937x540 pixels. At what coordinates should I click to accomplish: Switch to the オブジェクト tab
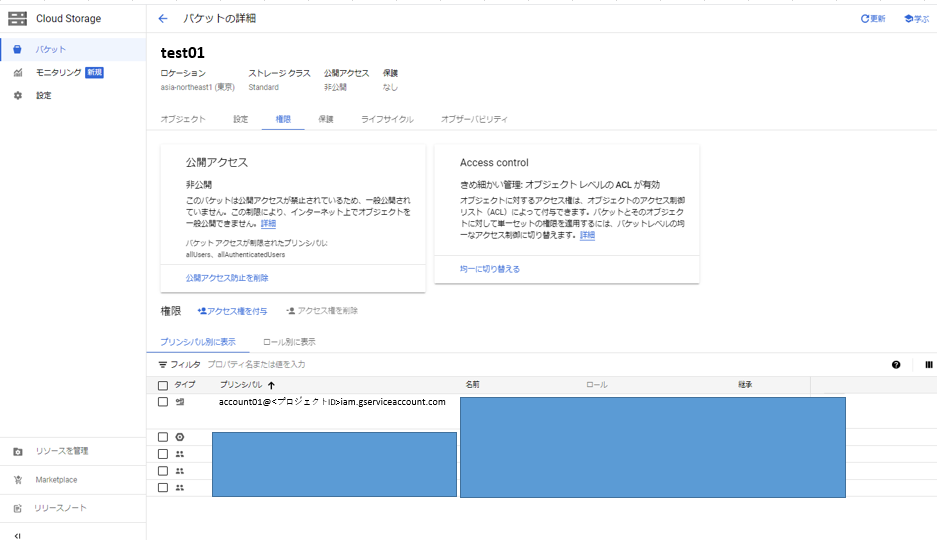pos(183,119)
